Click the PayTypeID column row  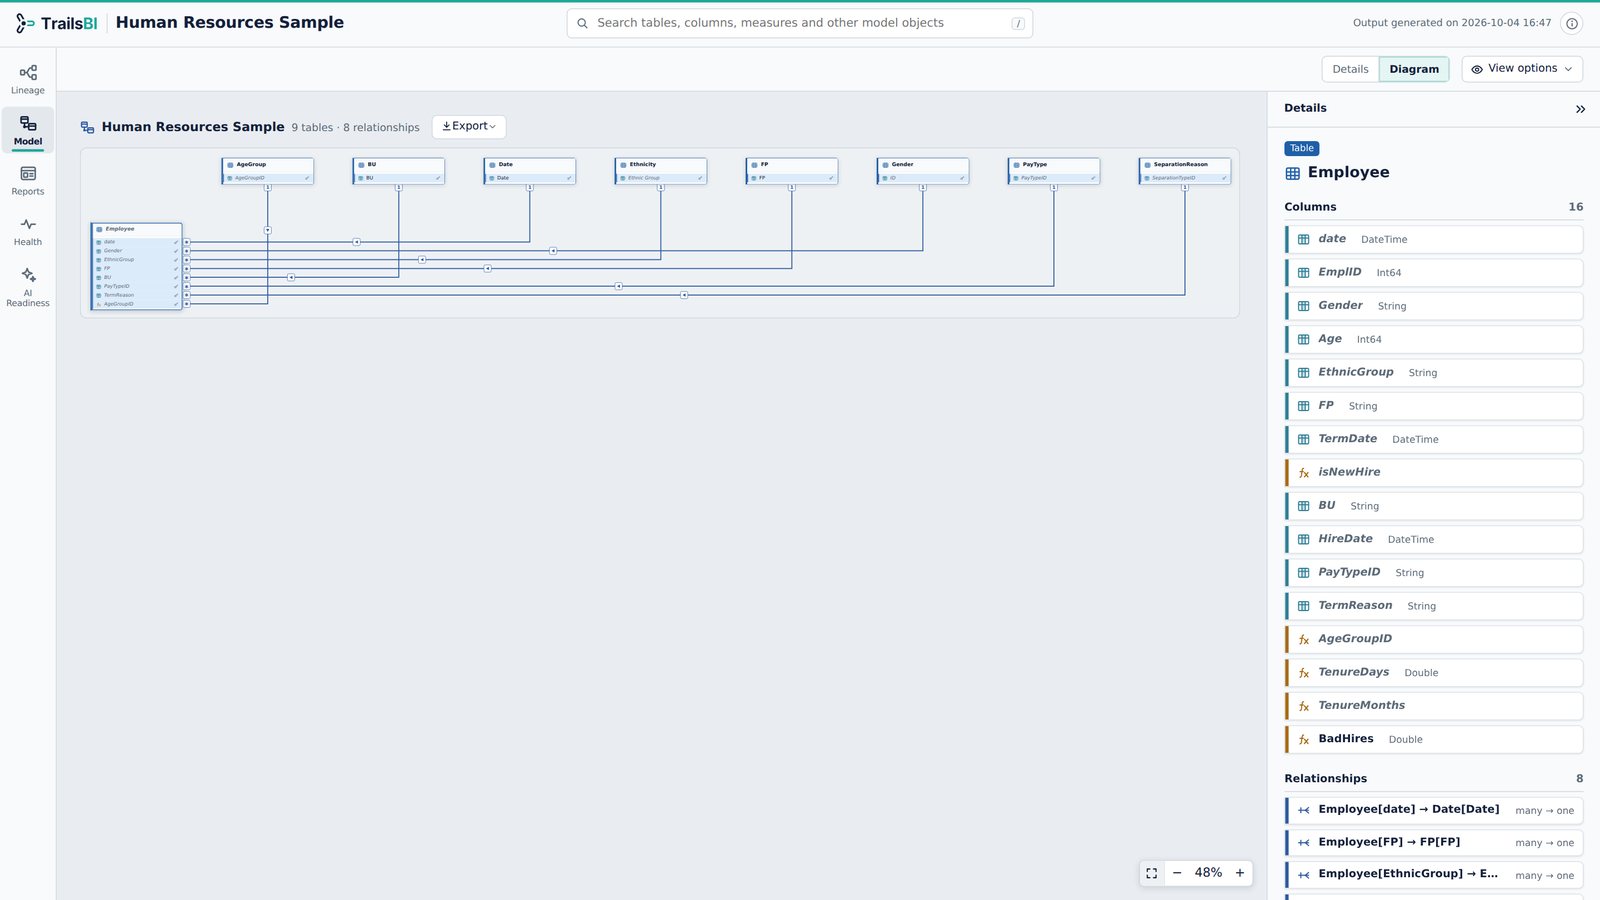[x=1434, y=572]
